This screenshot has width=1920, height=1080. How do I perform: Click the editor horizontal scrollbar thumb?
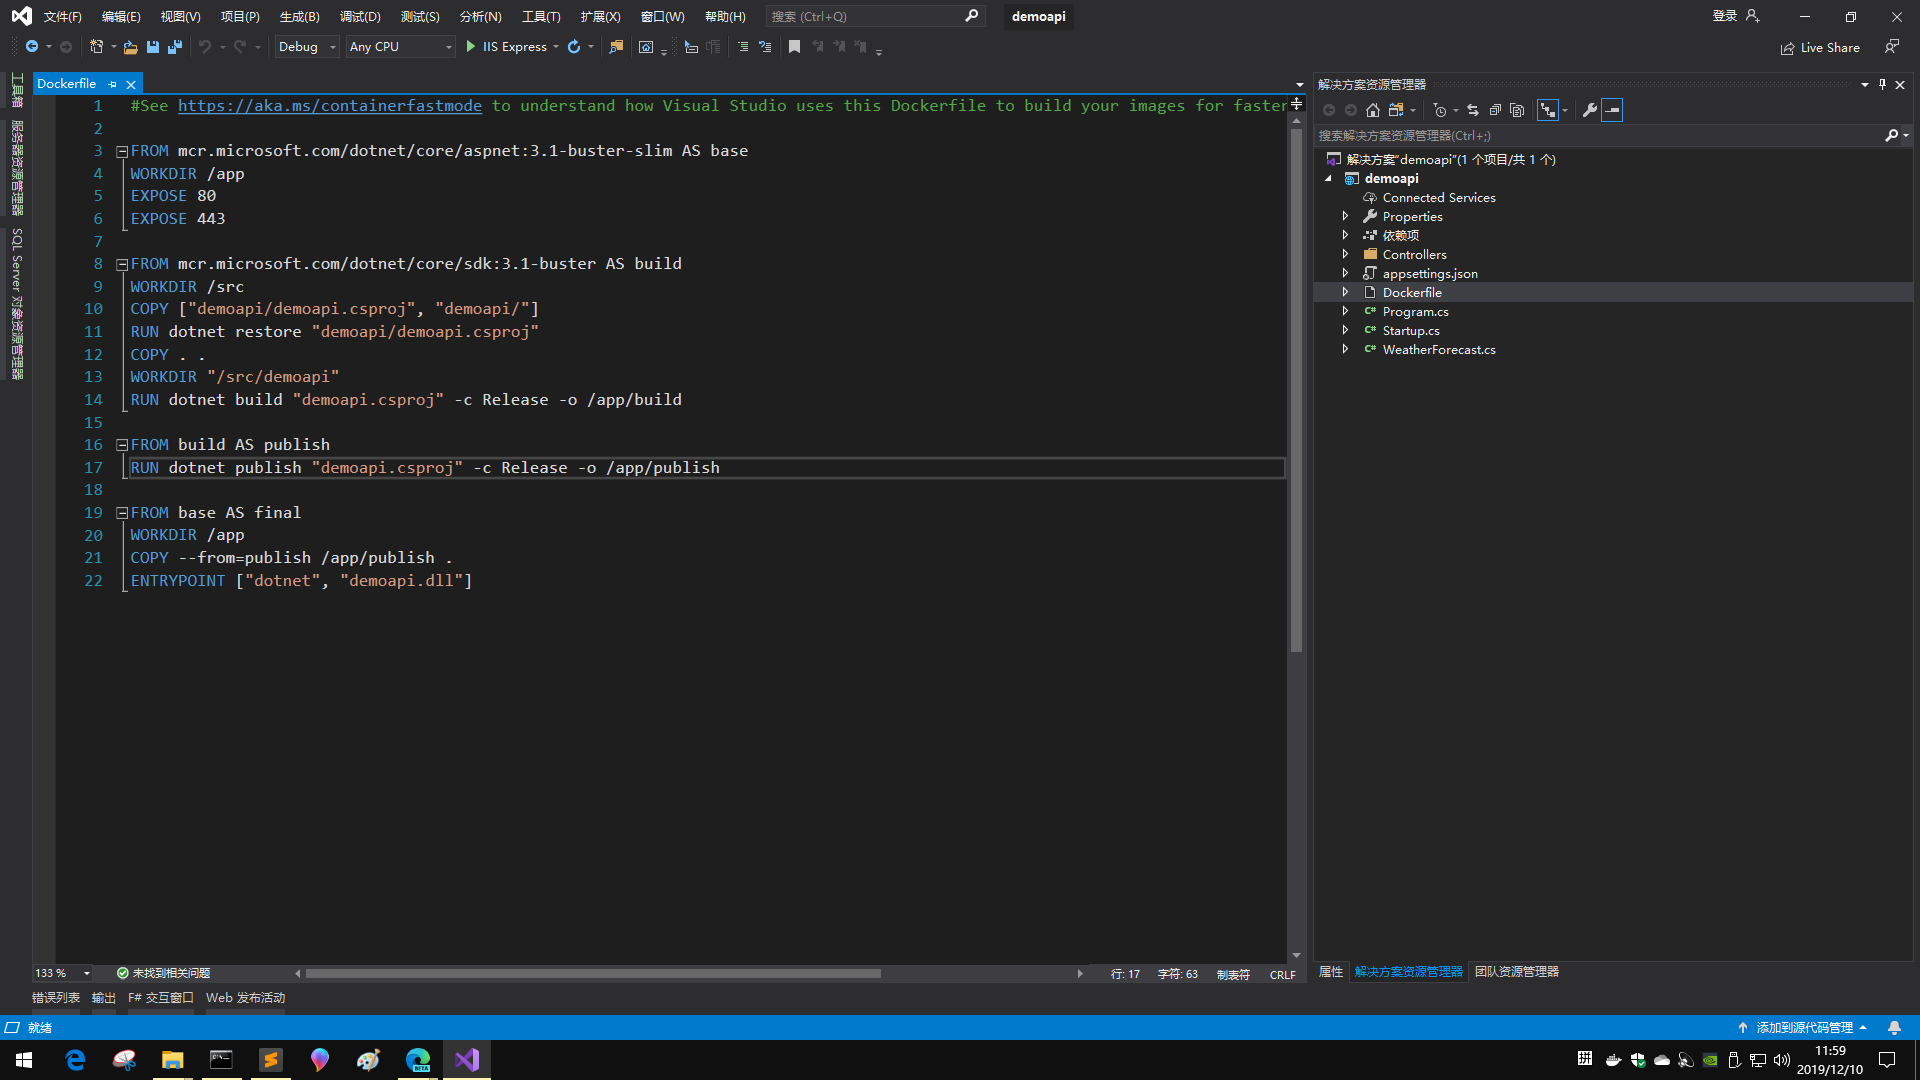point(592,974)
